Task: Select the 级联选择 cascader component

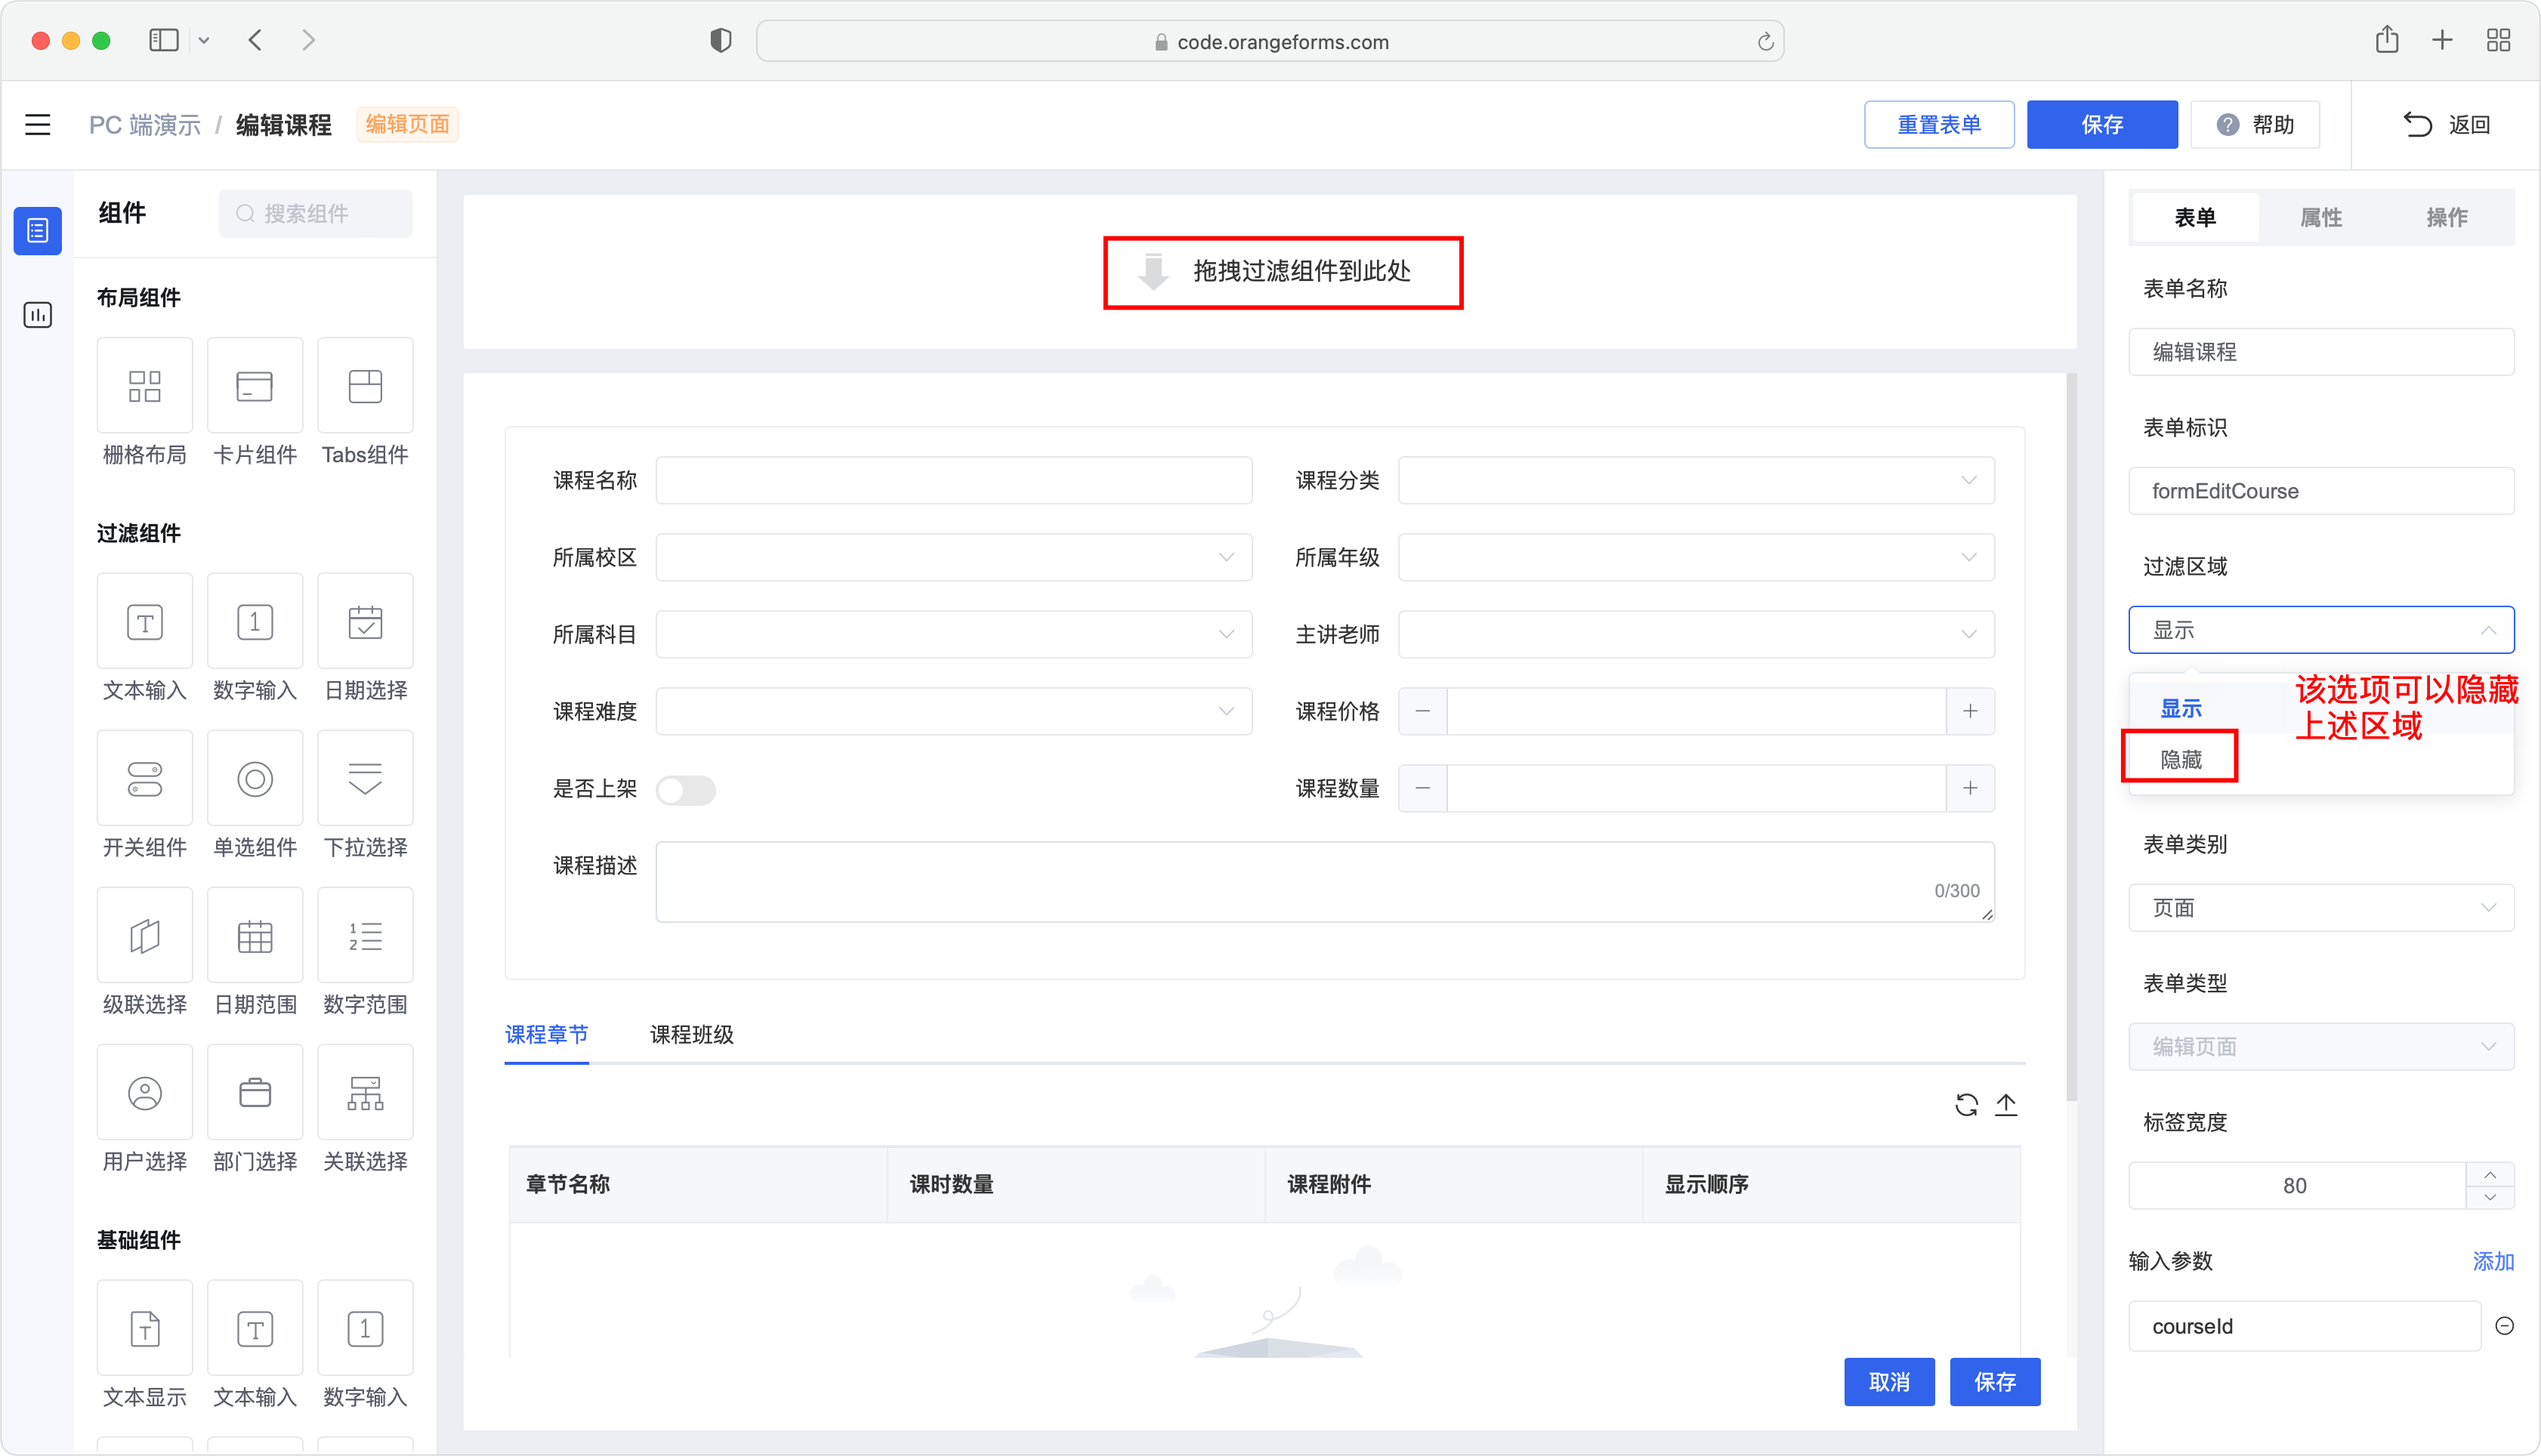Action: [x=144, y=936]
